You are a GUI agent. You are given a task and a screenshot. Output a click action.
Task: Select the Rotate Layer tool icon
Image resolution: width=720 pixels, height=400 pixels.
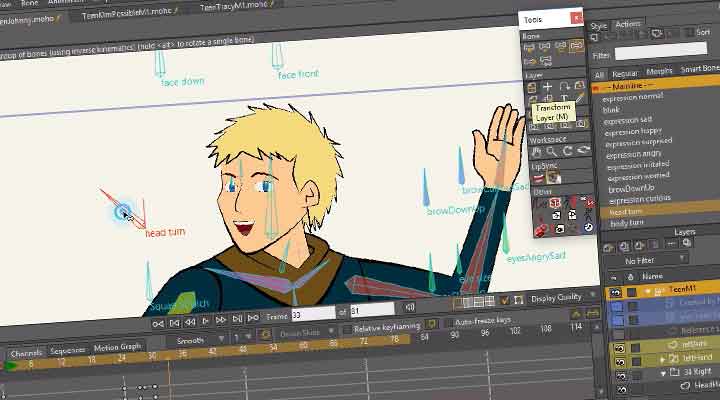(x=564, y=86)
